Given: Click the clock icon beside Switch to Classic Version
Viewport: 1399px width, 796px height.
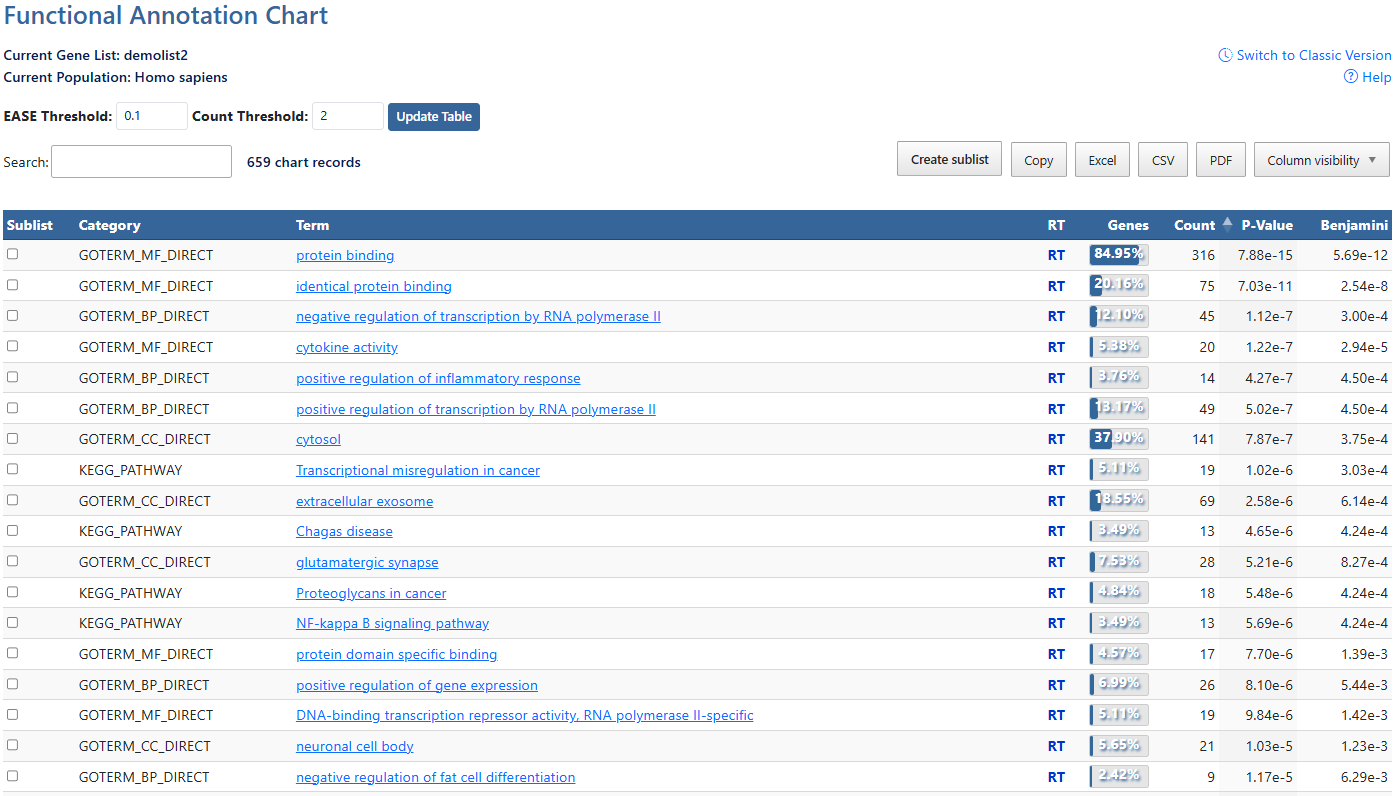Looking at the screenshot, I should point(1226,55).
